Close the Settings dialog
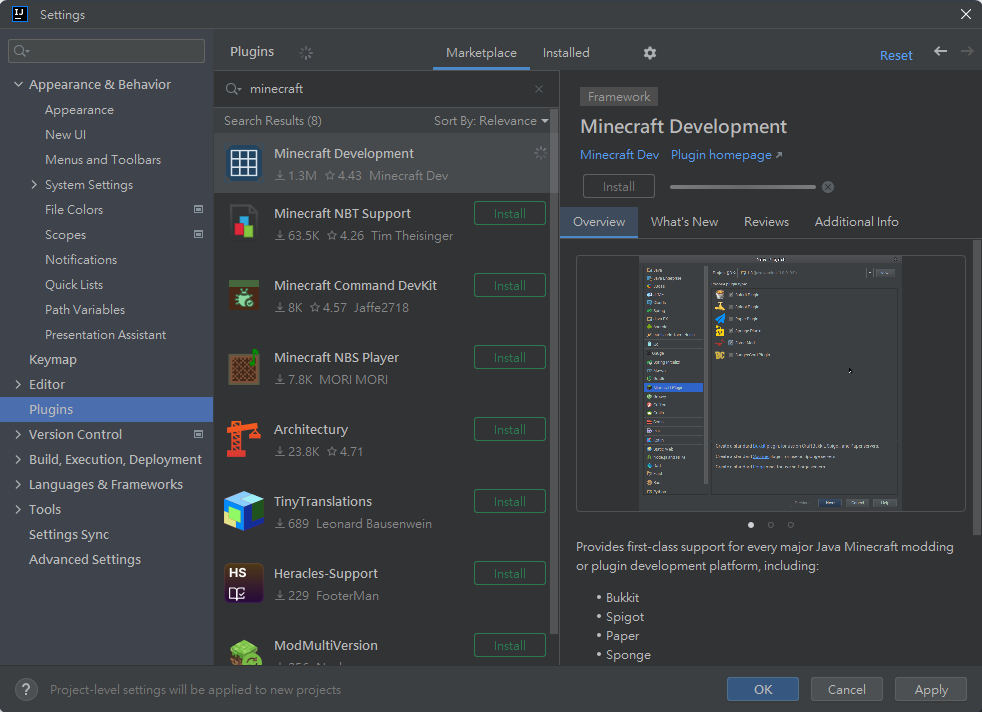The image size is (982, 712). click(x=966, y=14)
